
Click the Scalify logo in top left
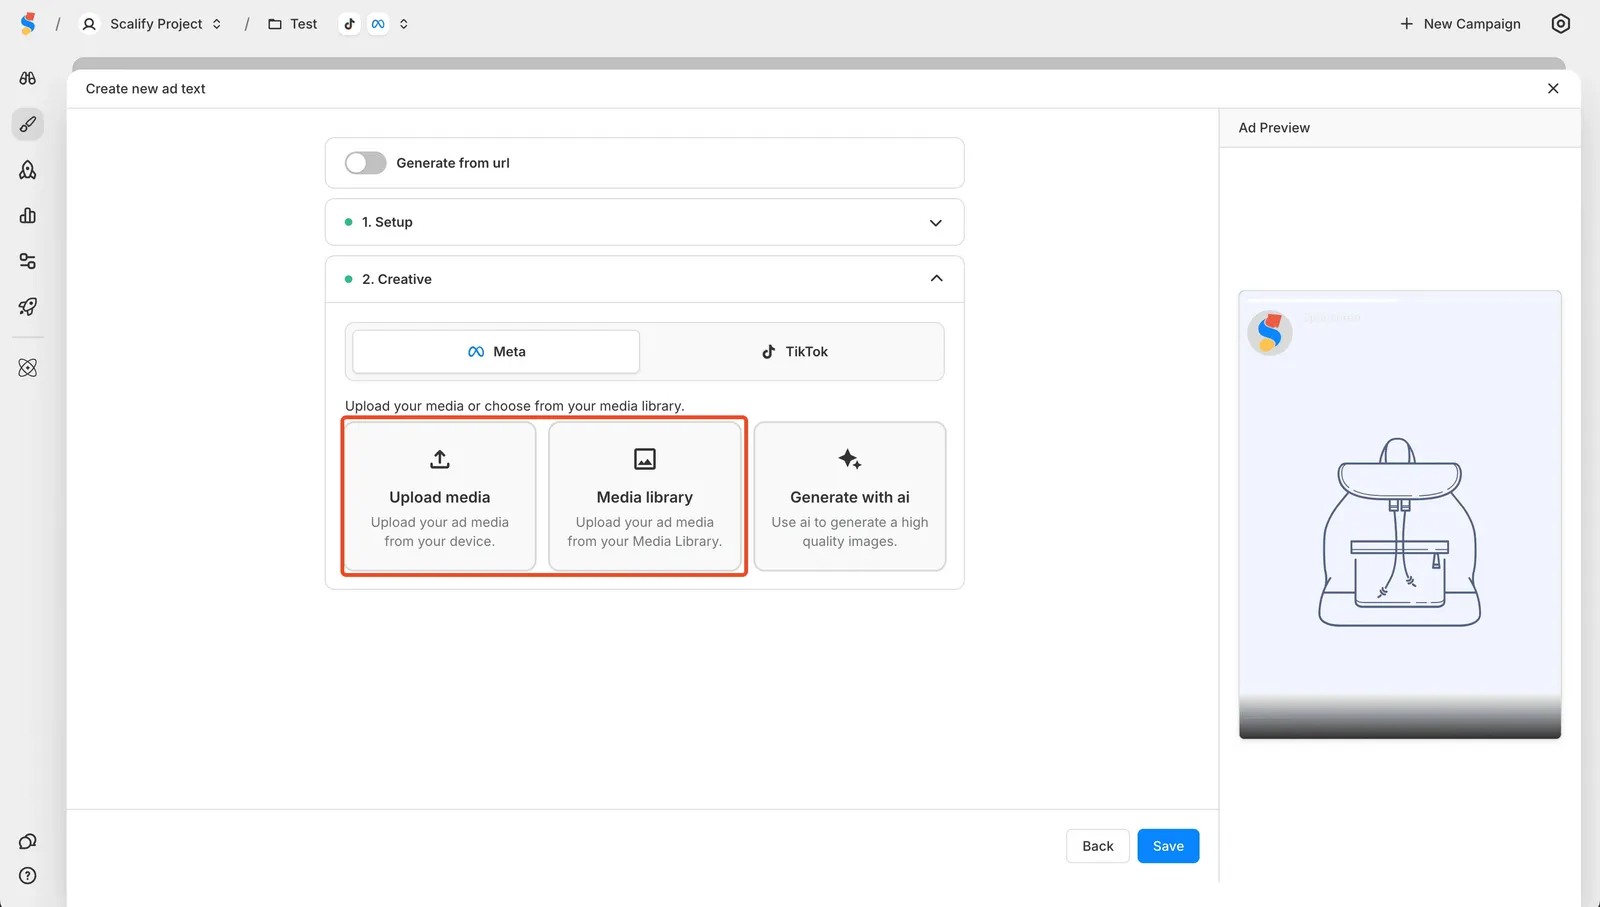pyautogui.click(x=28, y=24)
